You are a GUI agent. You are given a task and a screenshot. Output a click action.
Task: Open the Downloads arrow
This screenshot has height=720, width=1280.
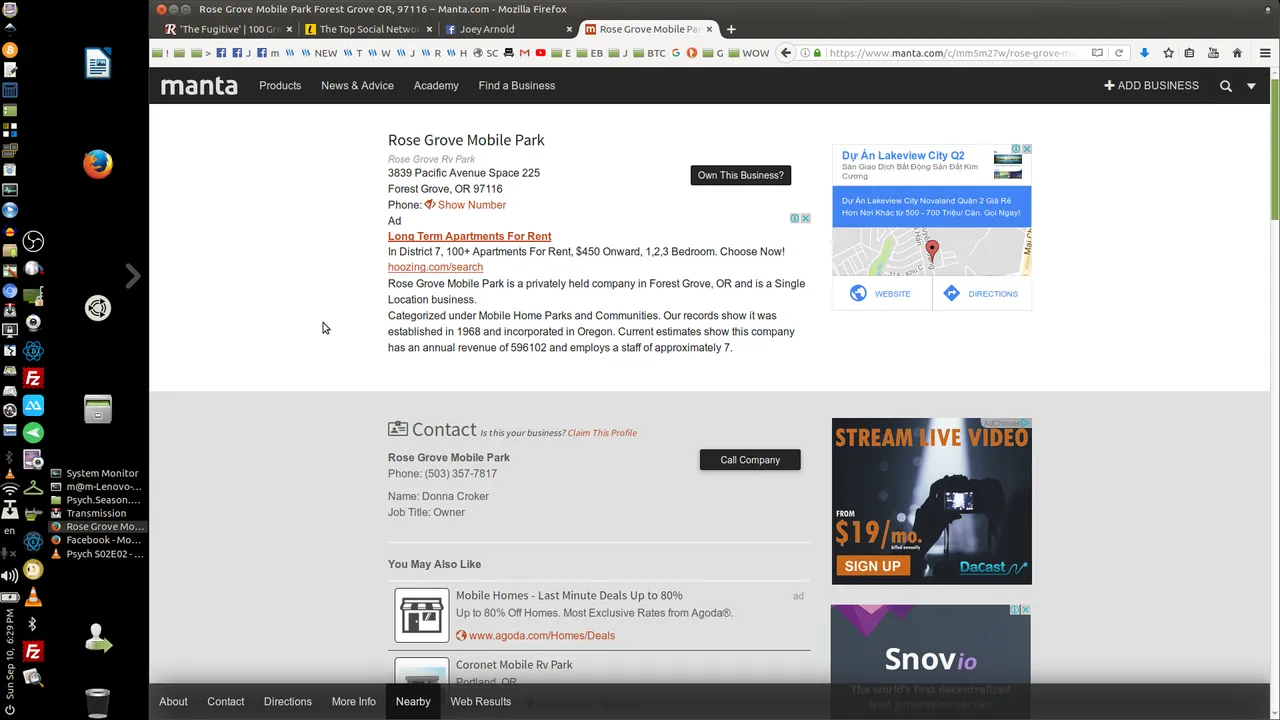tap(1144, 53)
